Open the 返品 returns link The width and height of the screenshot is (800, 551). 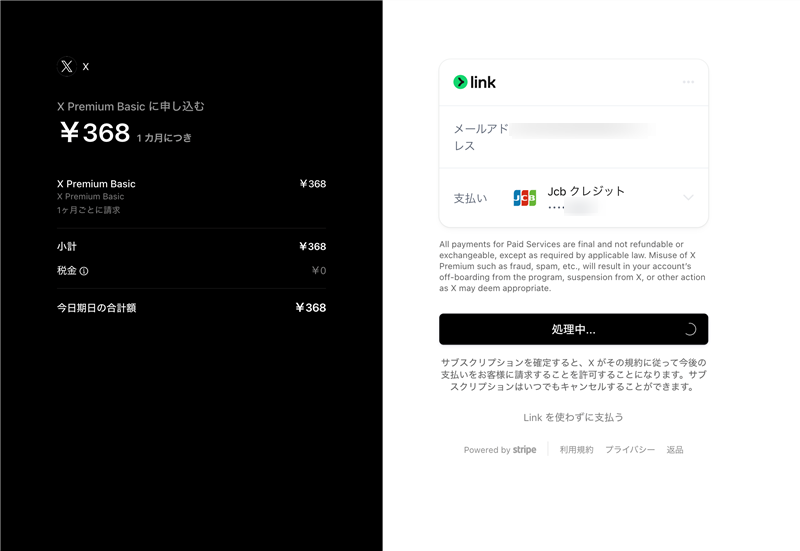[674, 449]
